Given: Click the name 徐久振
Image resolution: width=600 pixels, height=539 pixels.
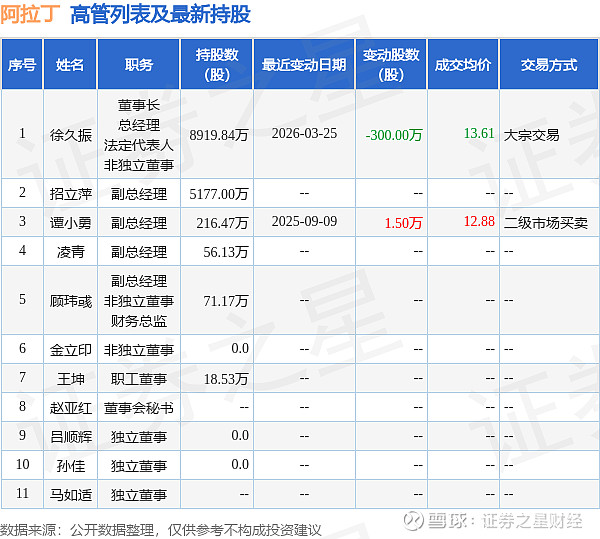Looking at the screenshot, I should [70, 135].
